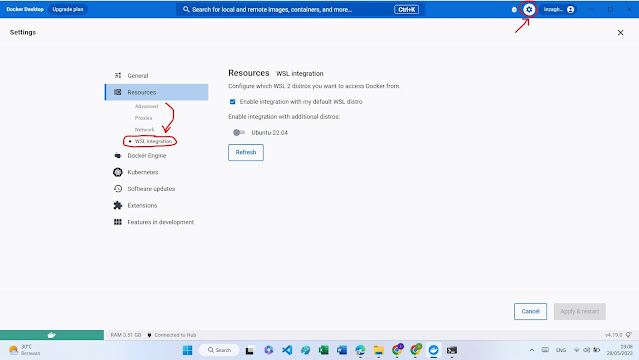The width and height of the screenshot is (639, 360).
Task: Click the Kubernetes wheel icon
Action: 118,172
